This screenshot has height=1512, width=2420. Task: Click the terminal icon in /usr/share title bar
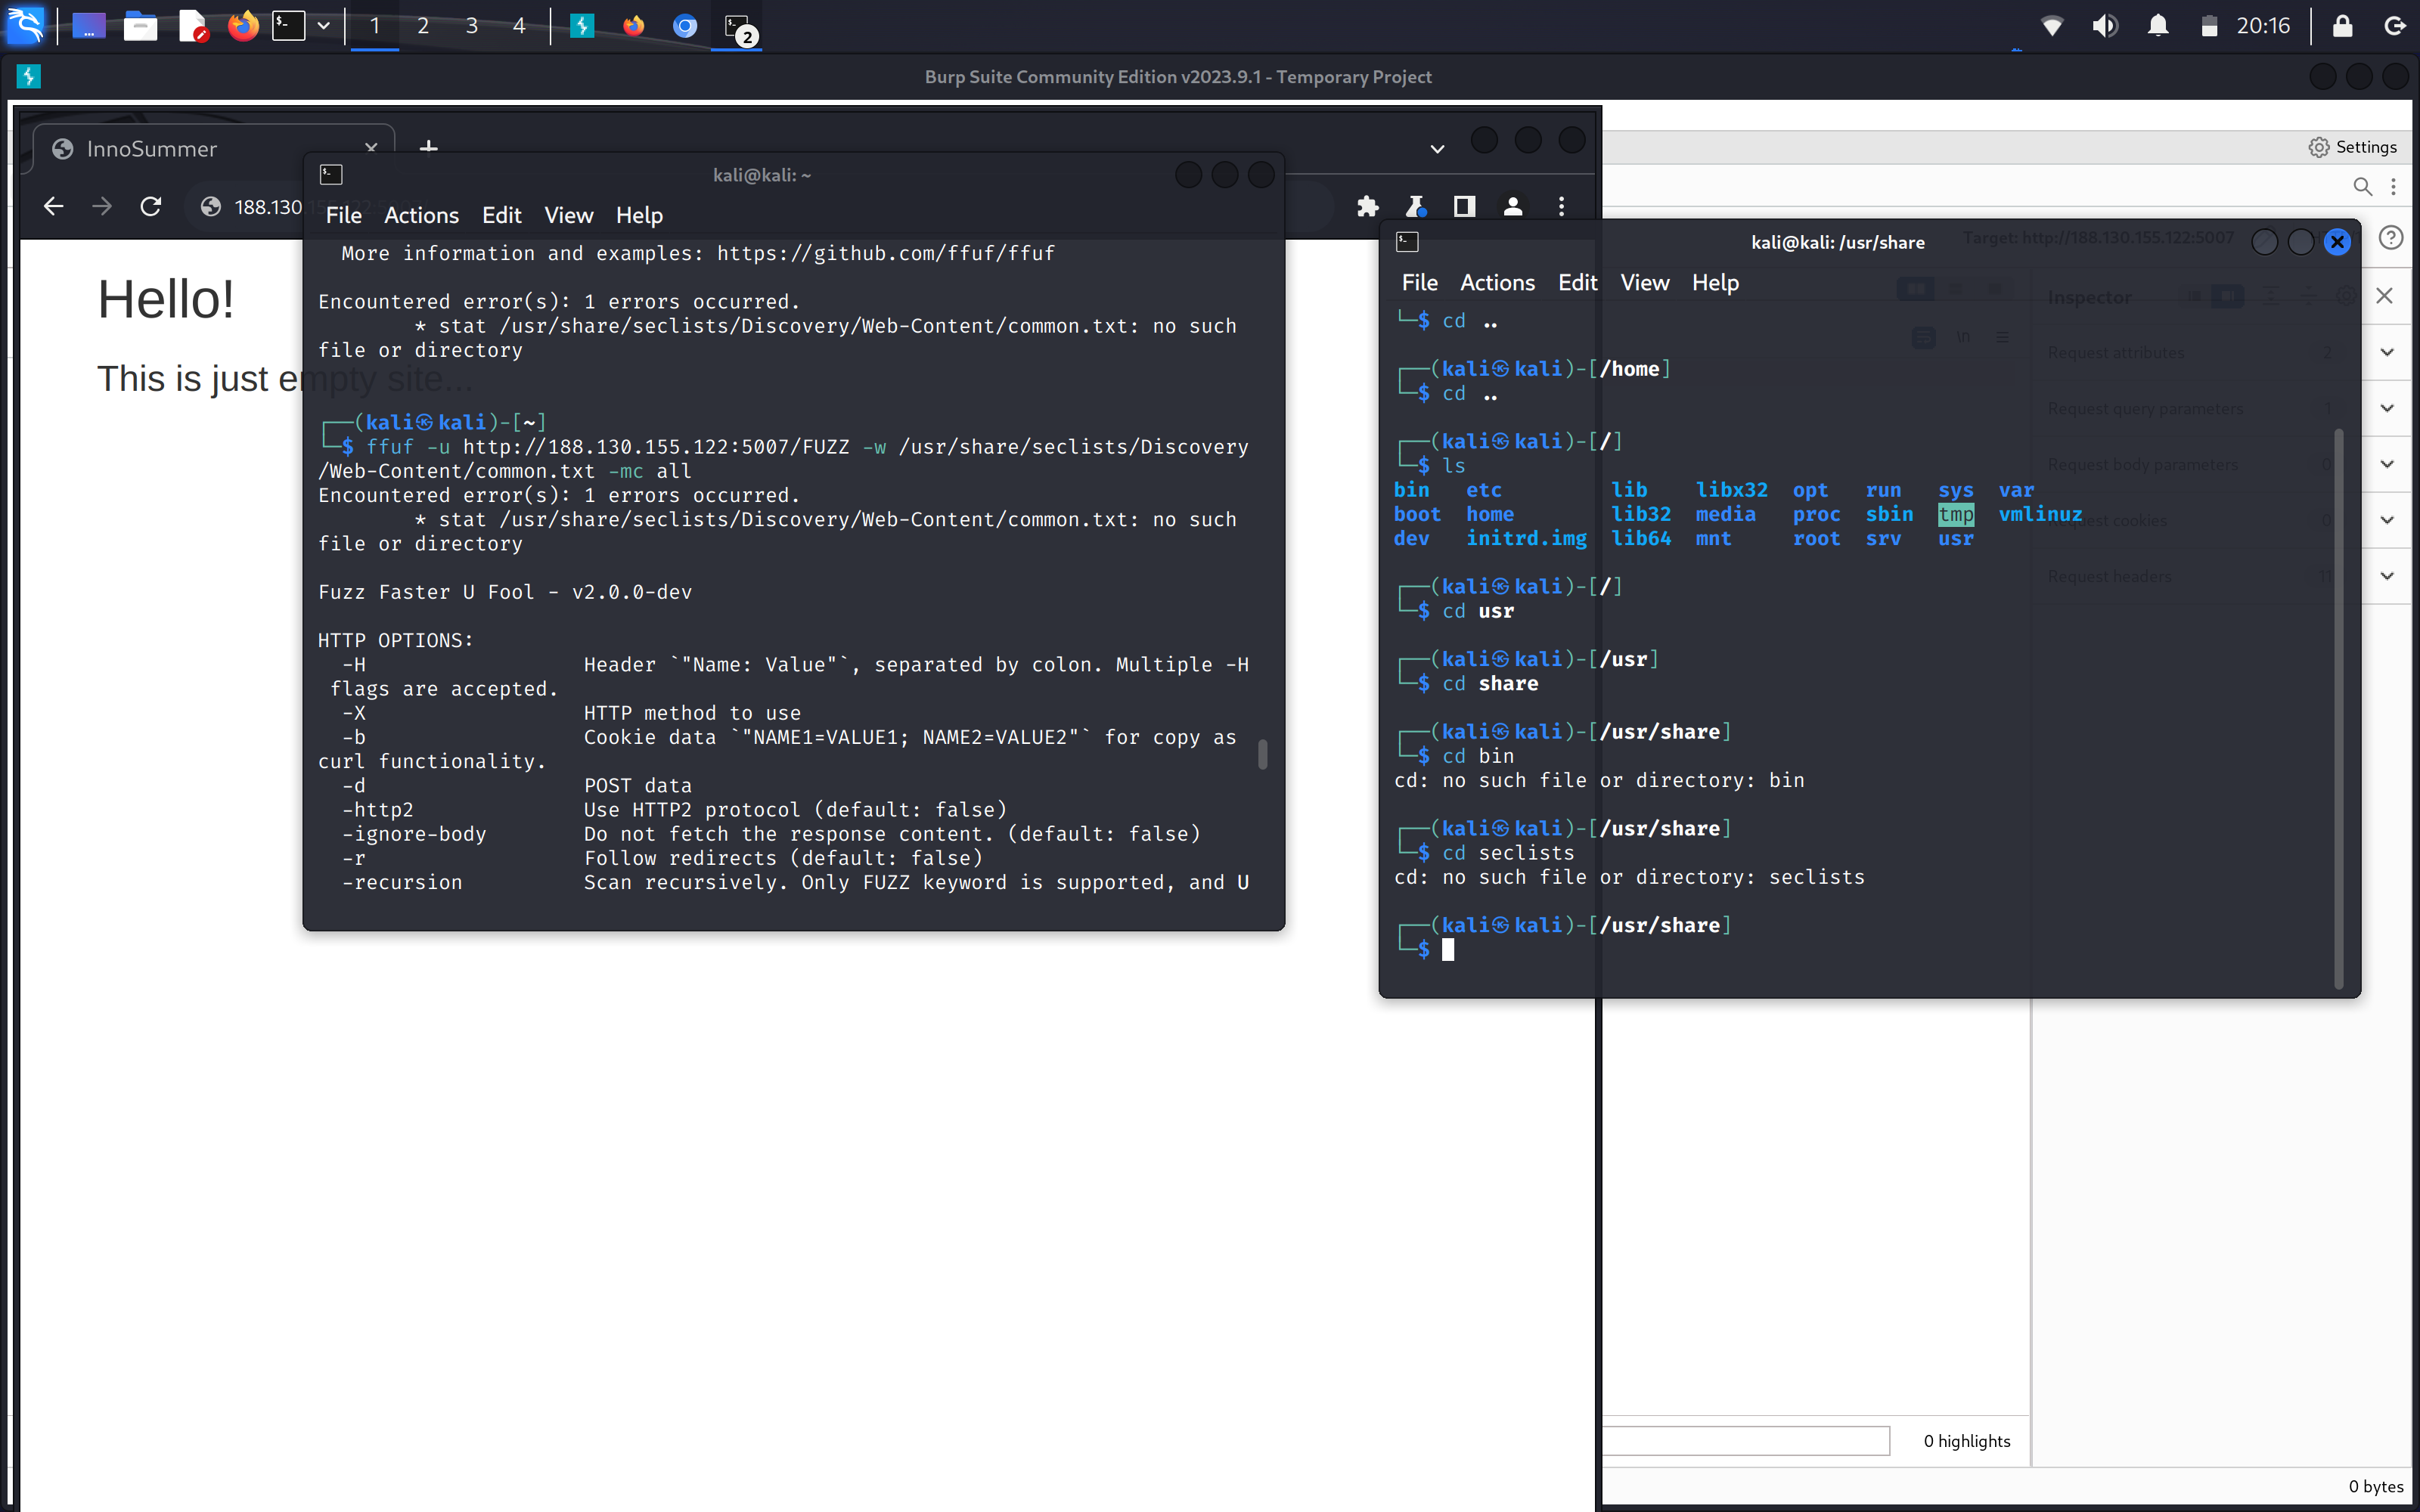(x=1407, y=242)
